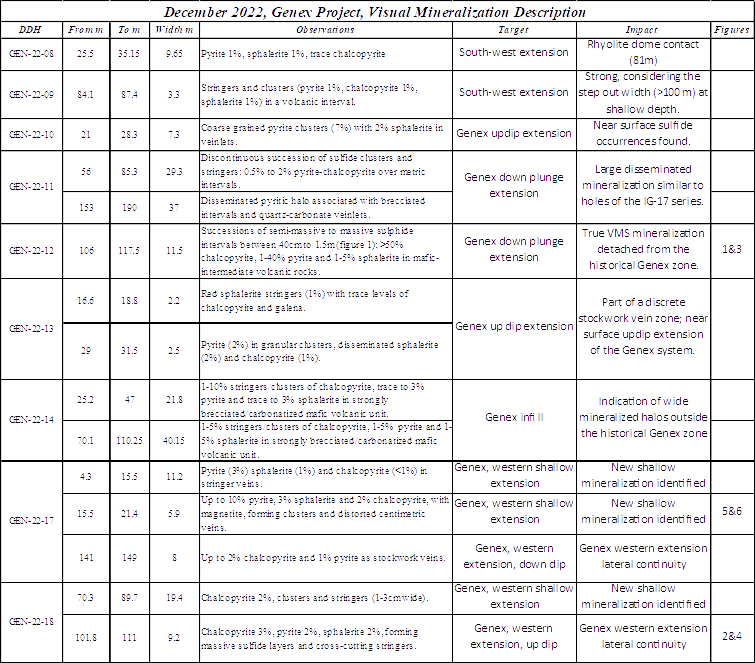Click the GEN-22-14 hole cell
Screen dimensions: 755x663
click(32, 419)
